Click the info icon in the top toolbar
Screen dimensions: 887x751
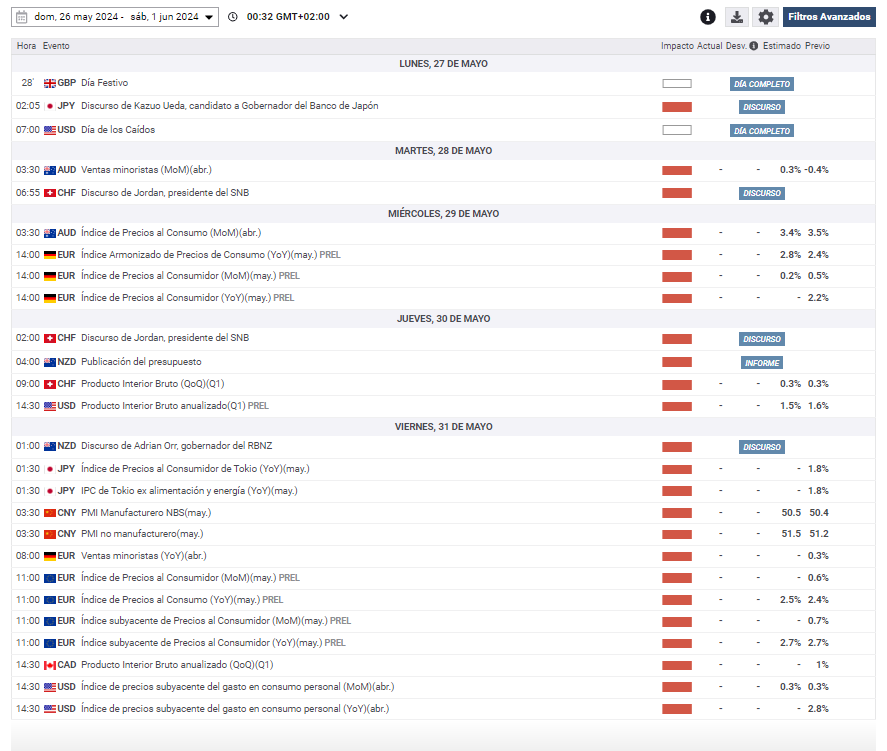click(x=708, y=17)
